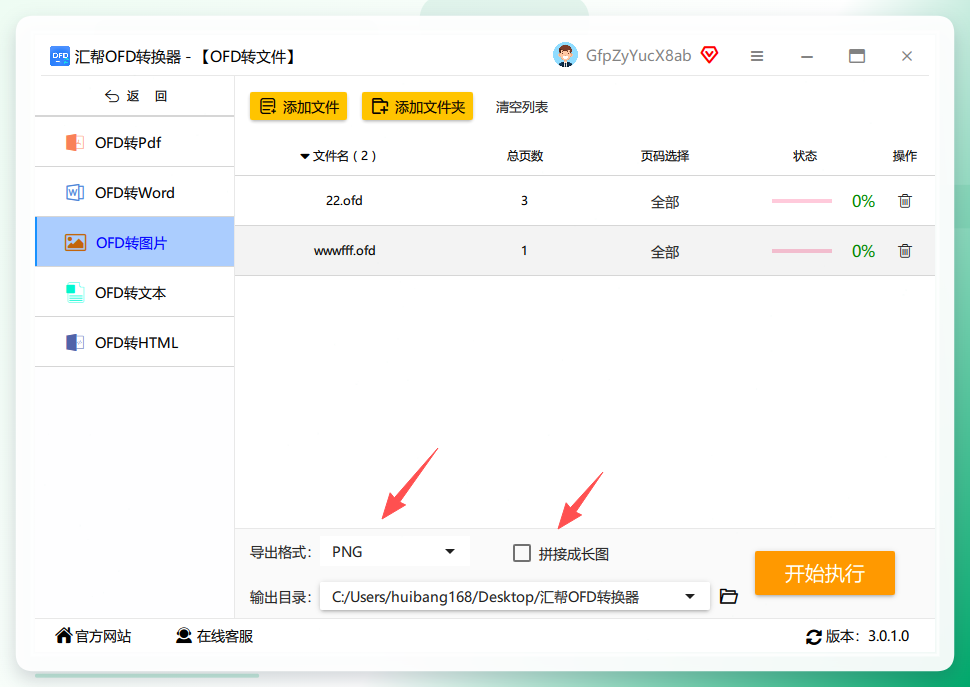The width and height of the screenshot is (970, 687).
Task: Click the 0% status of wwwfff.ofd
Action: [863, 251]
